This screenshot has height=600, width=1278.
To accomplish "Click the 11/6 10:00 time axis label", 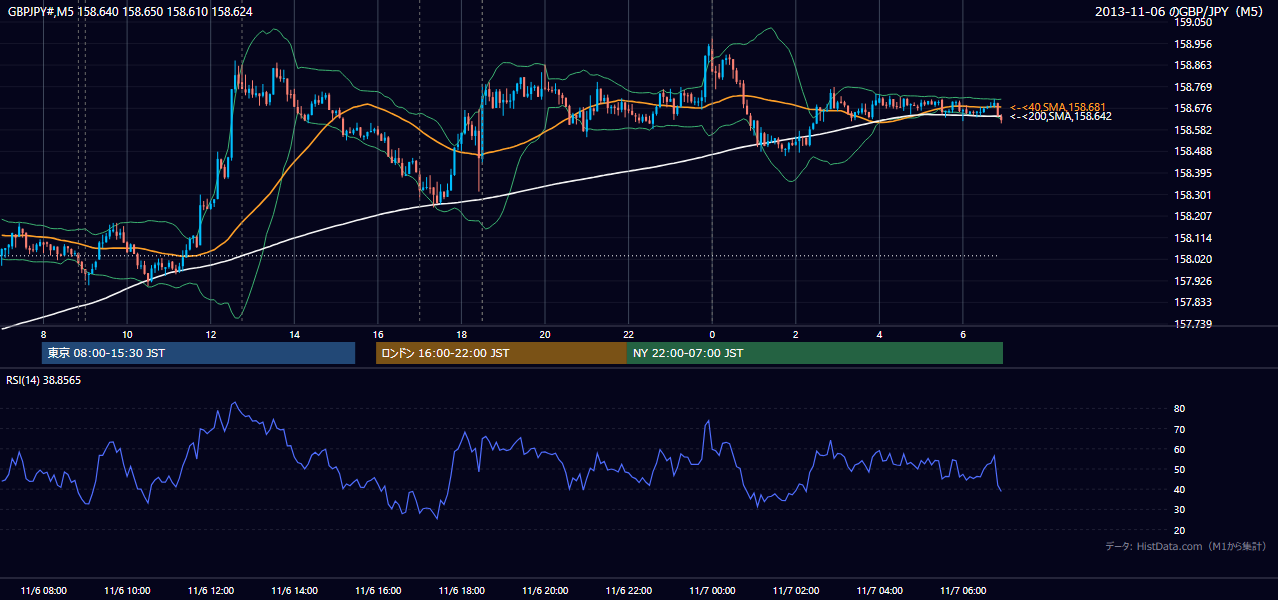I will [x=127, y=591].
